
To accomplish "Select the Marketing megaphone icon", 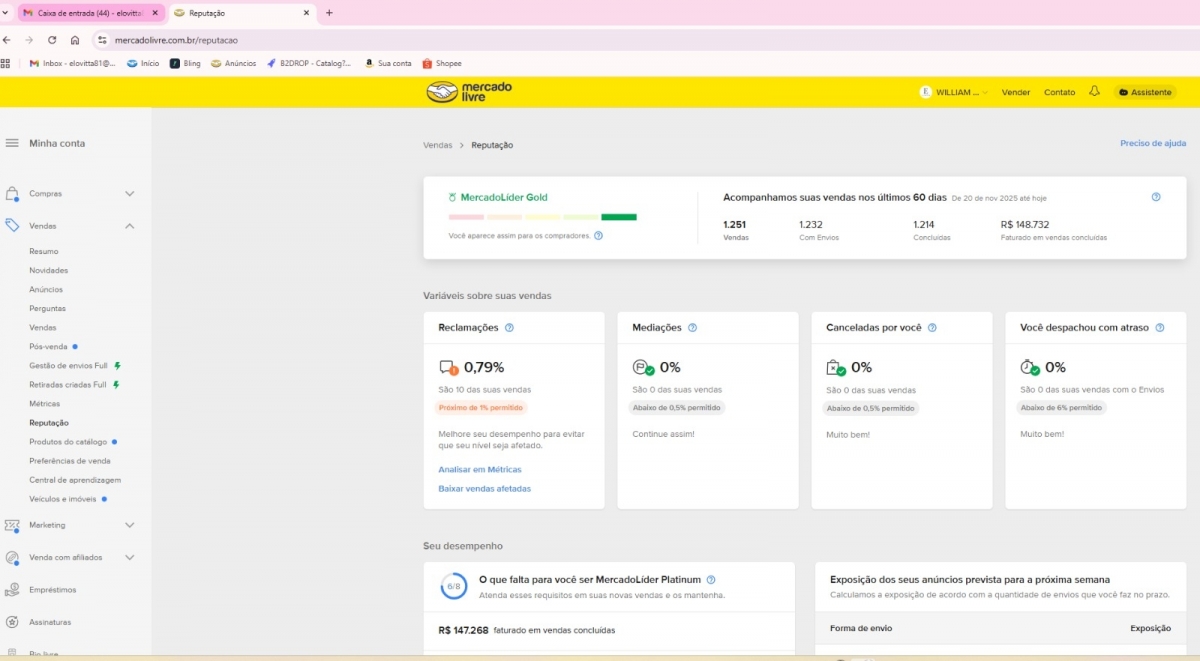I will pos(10,525).
